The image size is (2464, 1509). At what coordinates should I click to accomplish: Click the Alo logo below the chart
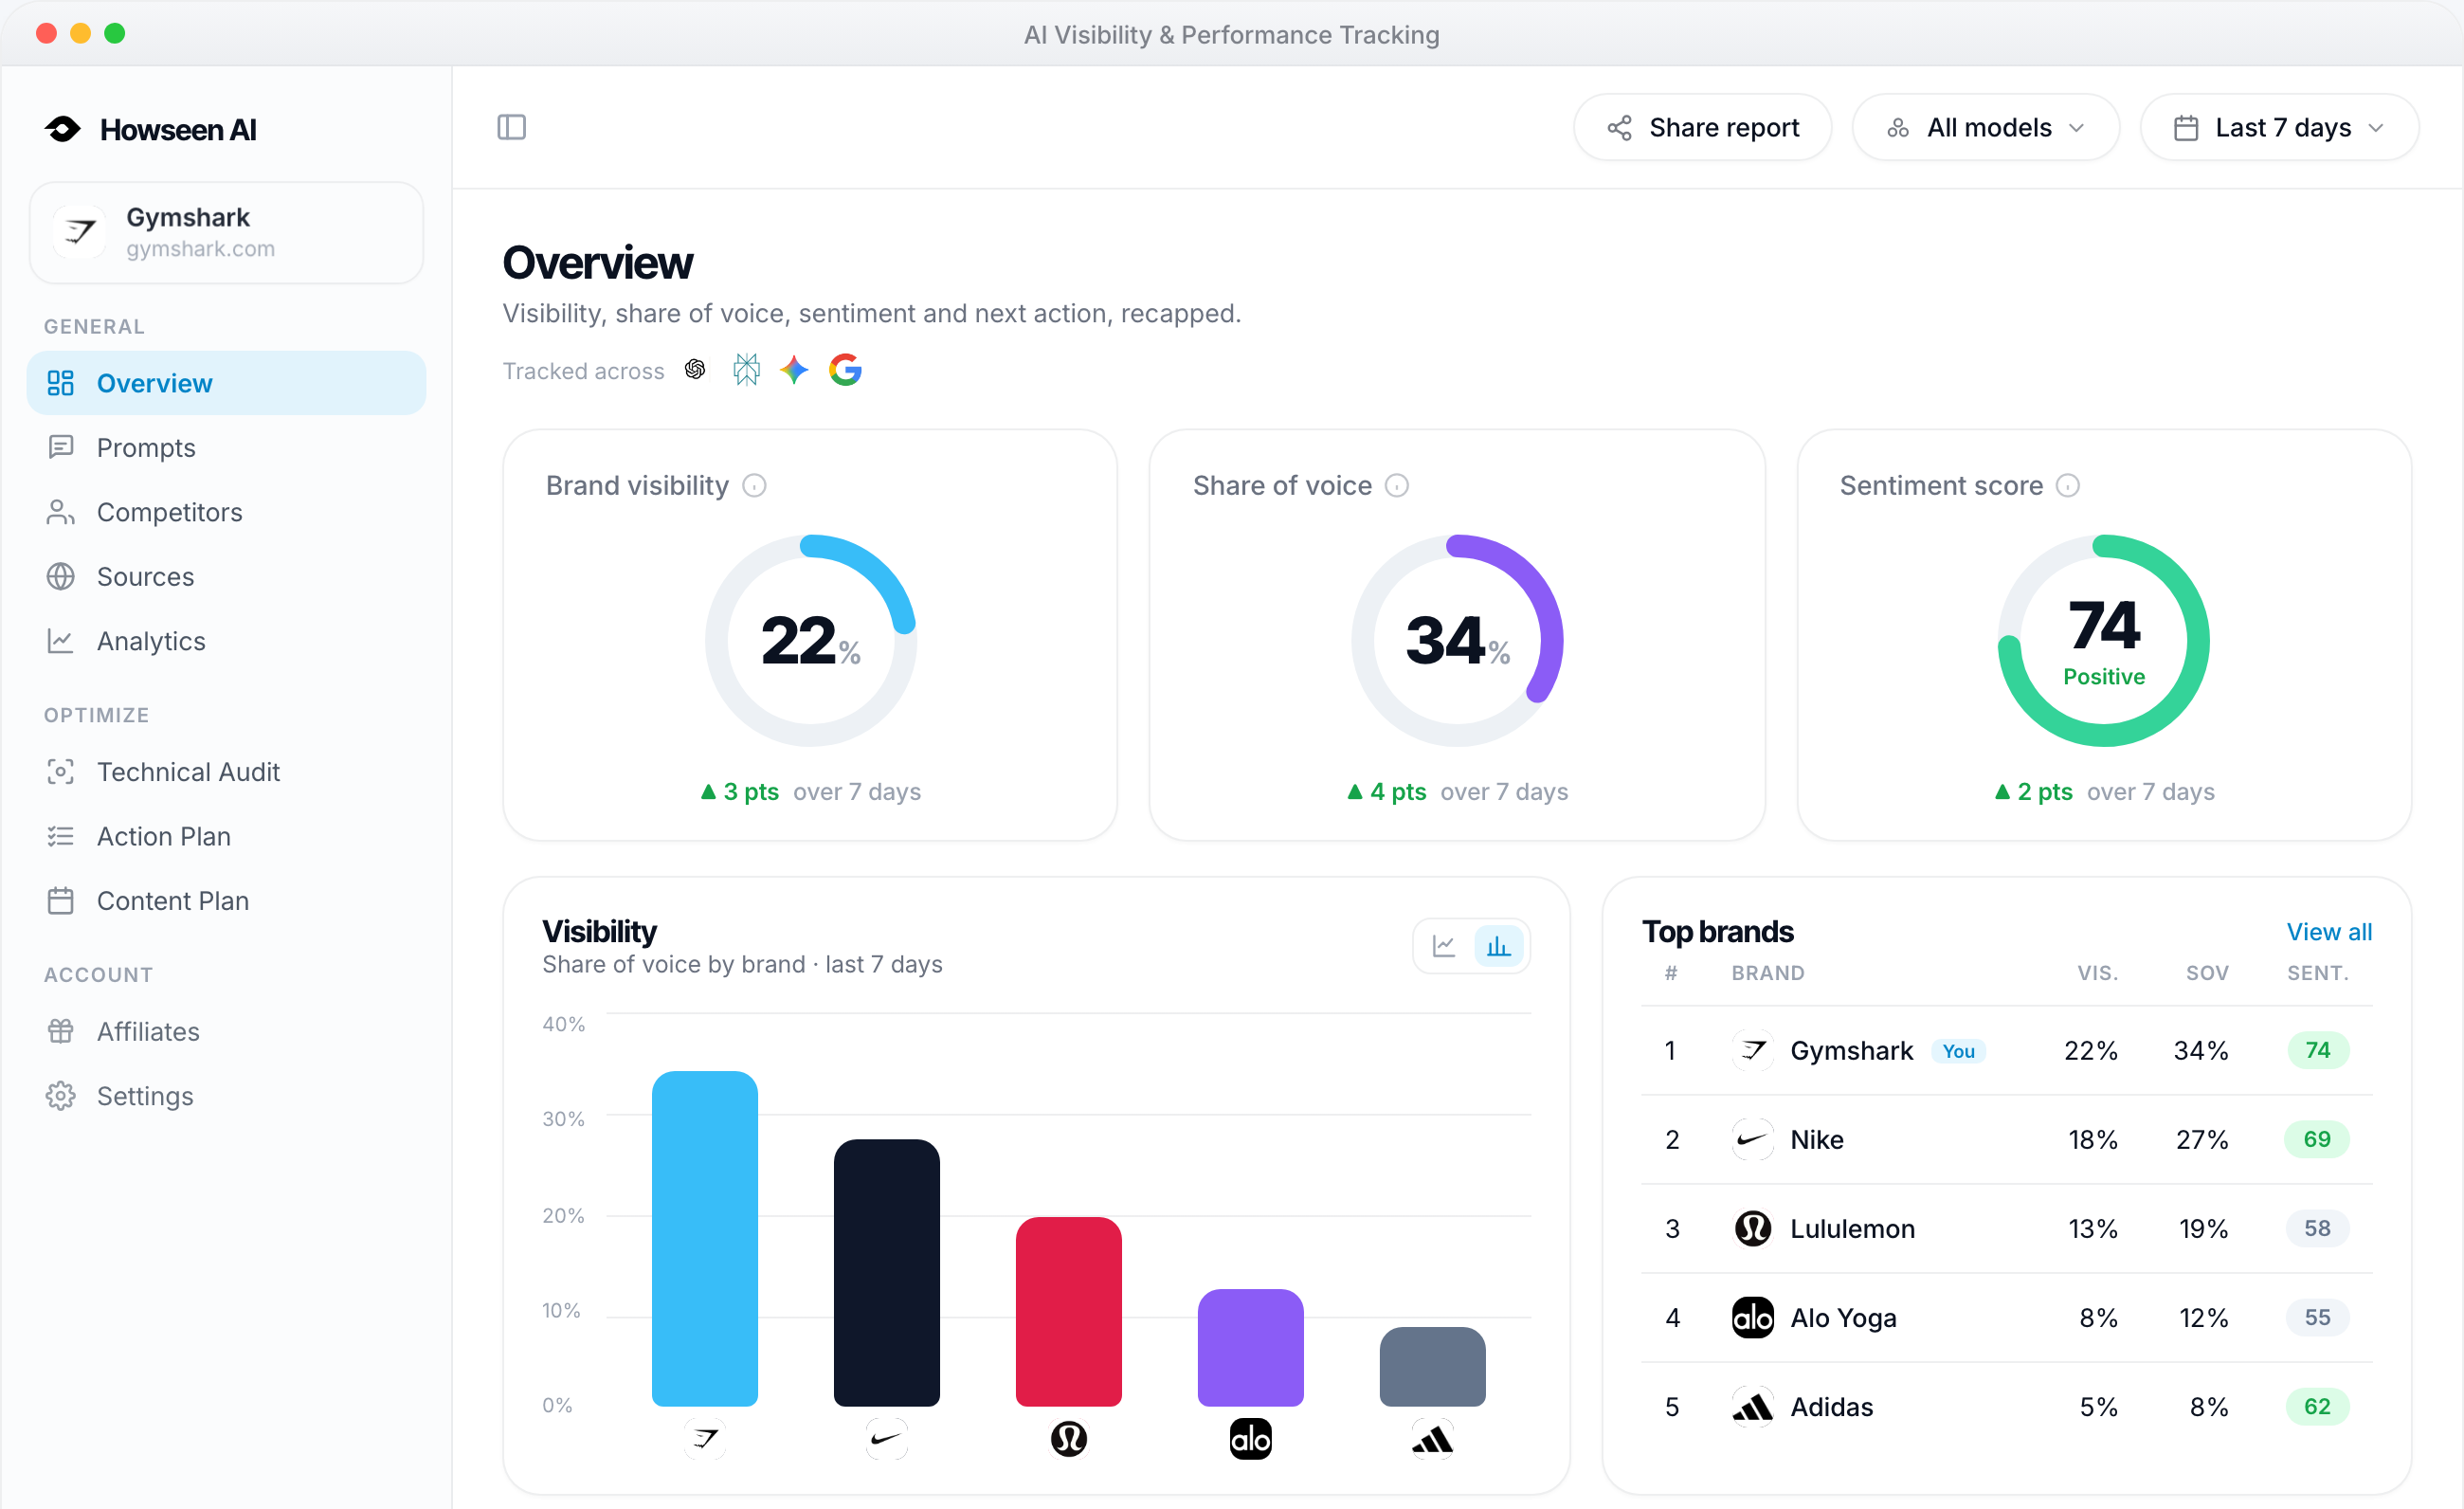click(1250, 1439)
